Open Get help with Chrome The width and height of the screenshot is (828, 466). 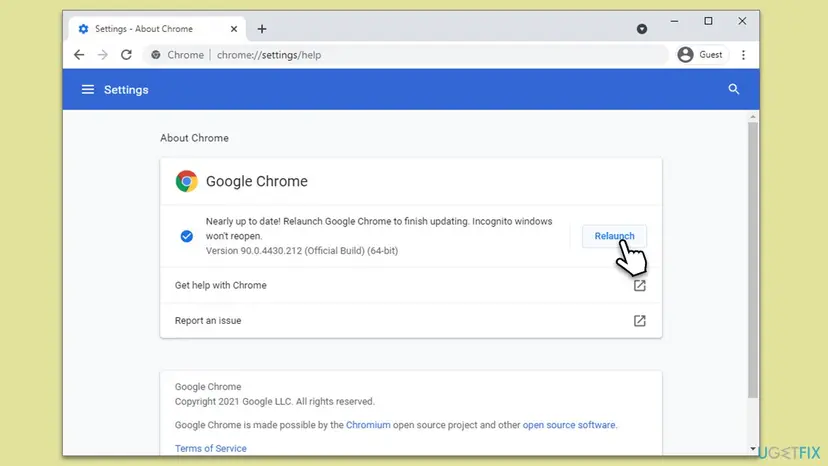pyautogui.click(x=411, y=285)
